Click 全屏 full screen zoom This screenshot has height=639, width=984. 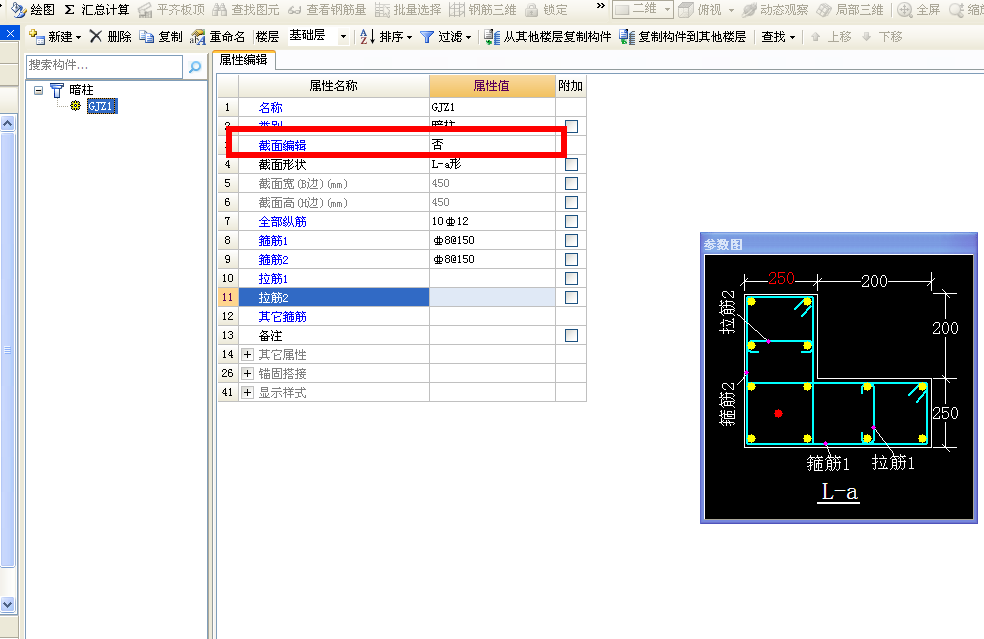click(919, 9)
